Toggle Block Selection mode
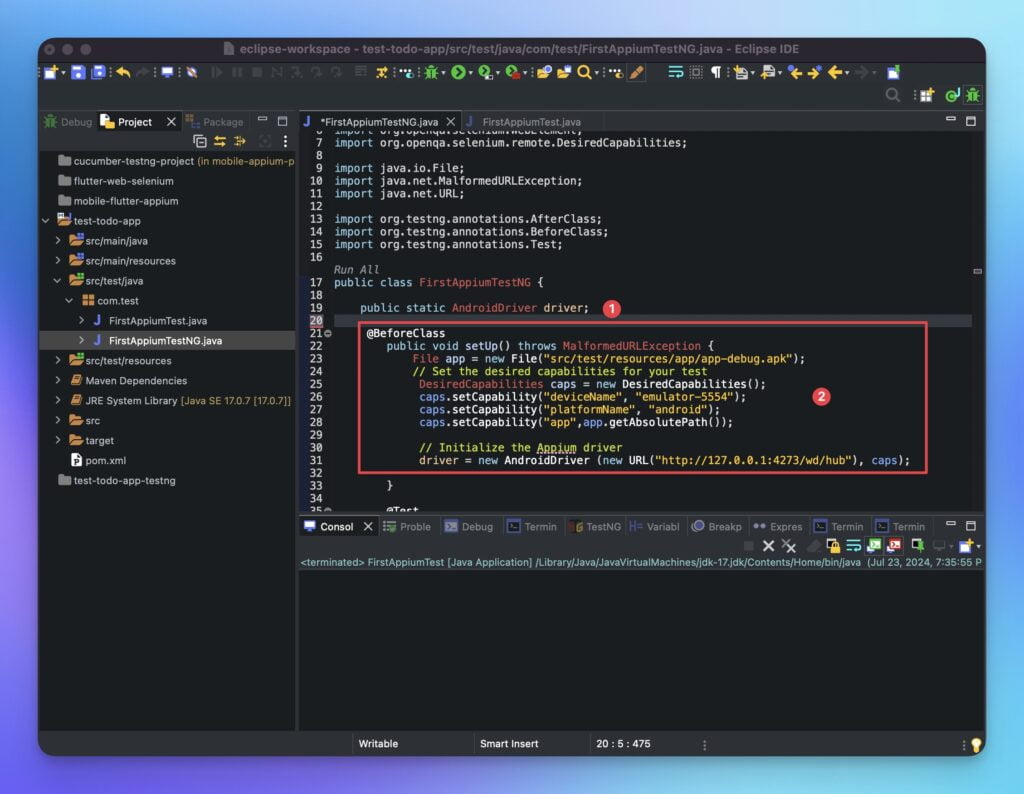The height and width of the screenshot is (794, 1024). [x=696, y=72]
